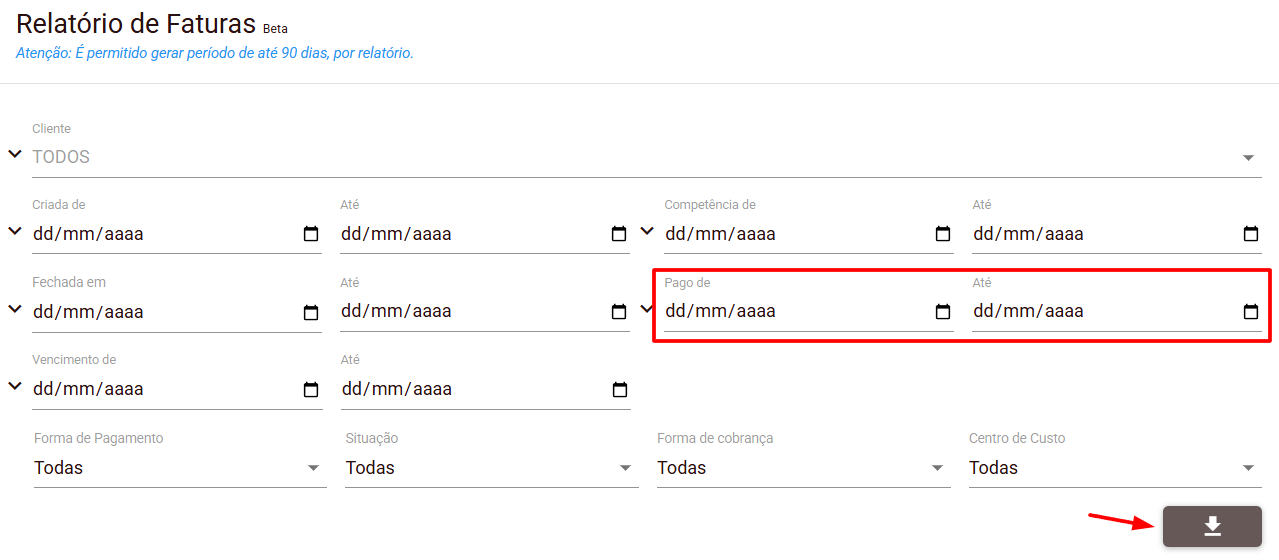Screen dimensions: 1279x560
Task: Click calendar icon in Pago de field
Action: pyautogui.click(x=943, y=312)
